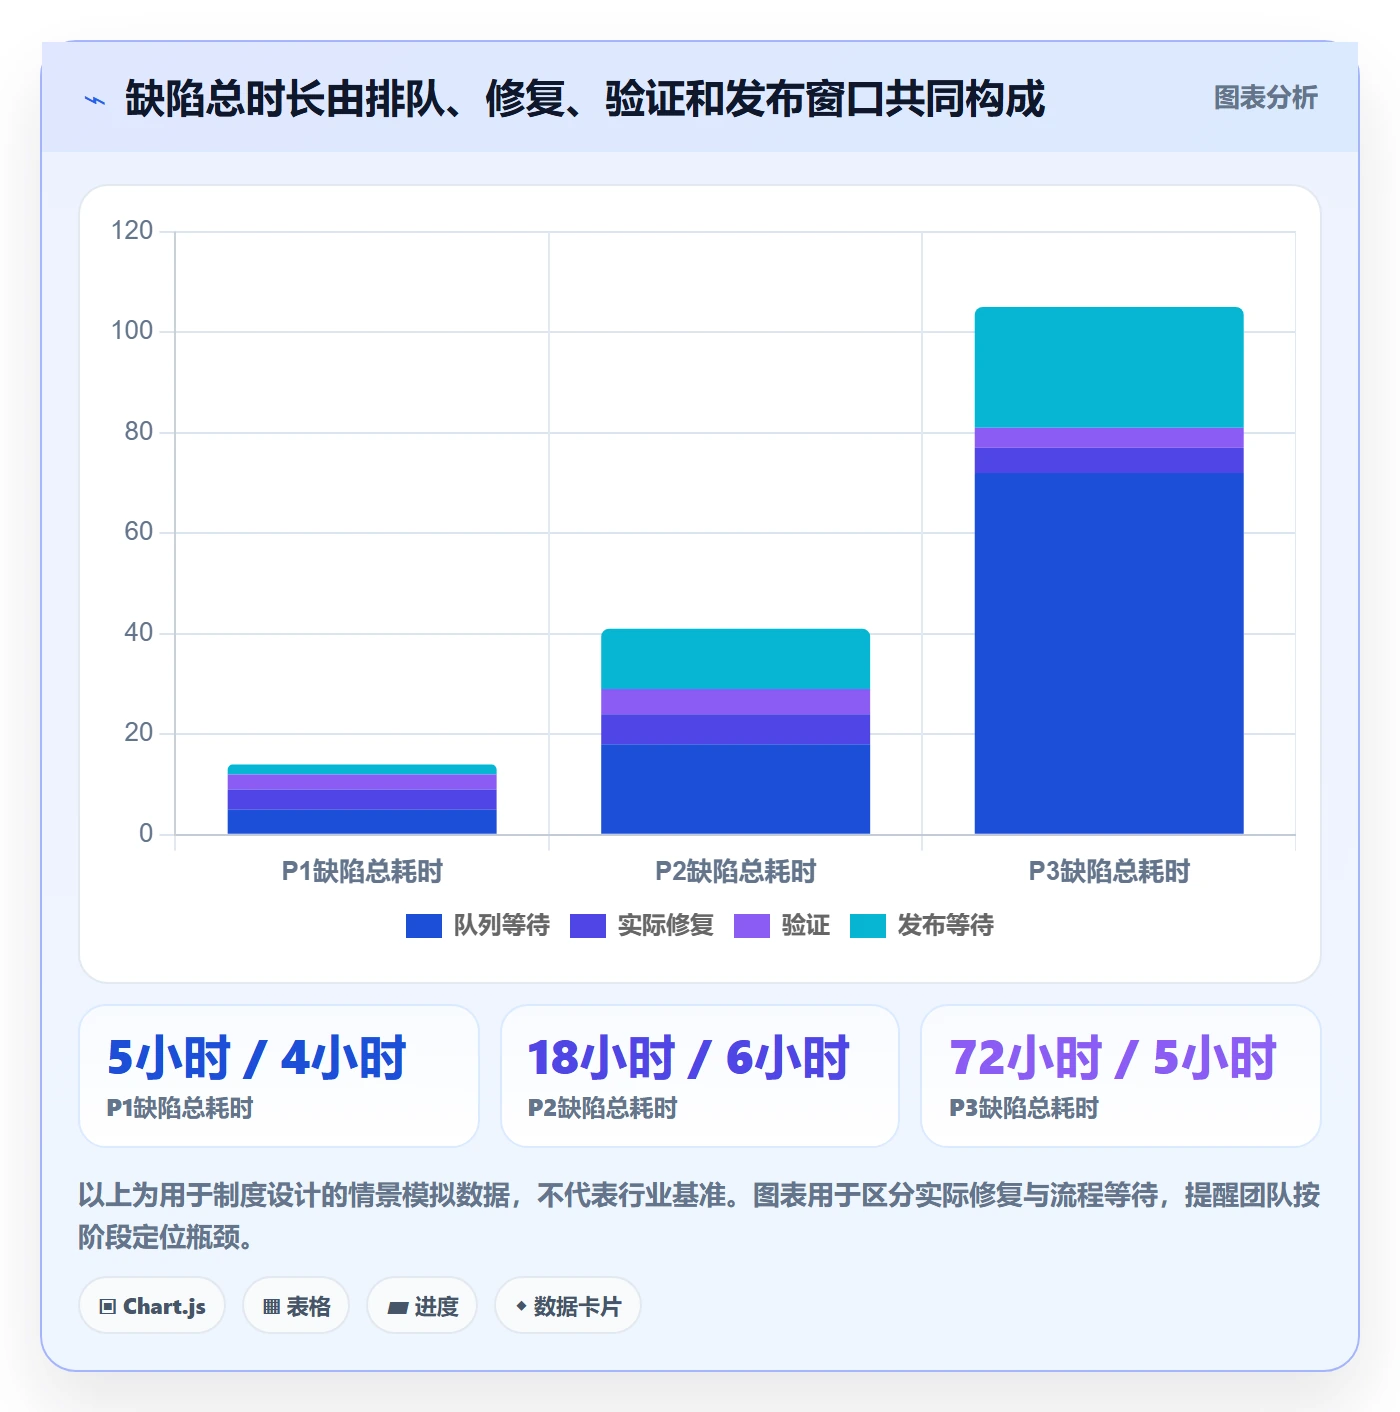Toggle the 验证 legend swatch
Screen dimensions: 1400x1412
pyautogui.click(x=751, y=926)
